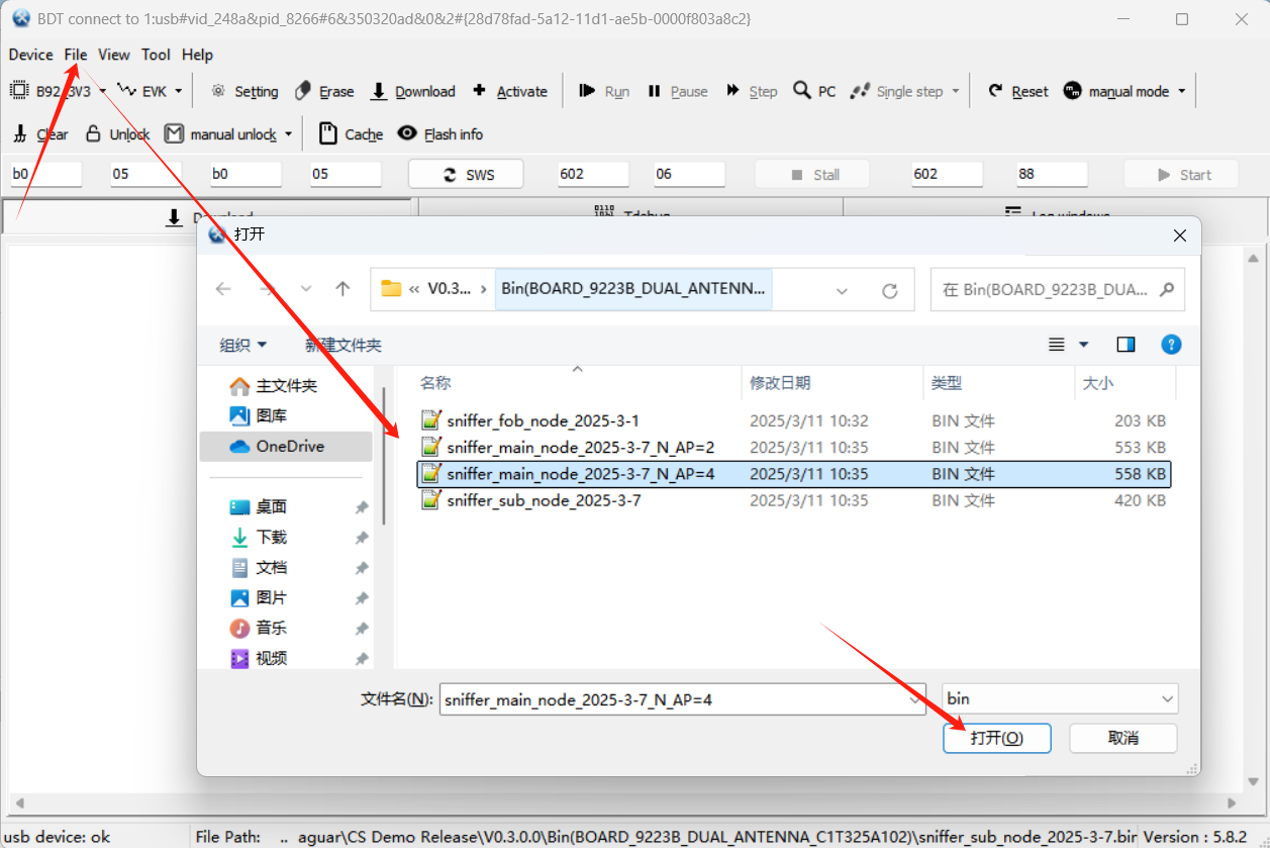Toggle the preview pane button
The height and width of the screenshot is (848, 1270).
(x=1126, y=345)
